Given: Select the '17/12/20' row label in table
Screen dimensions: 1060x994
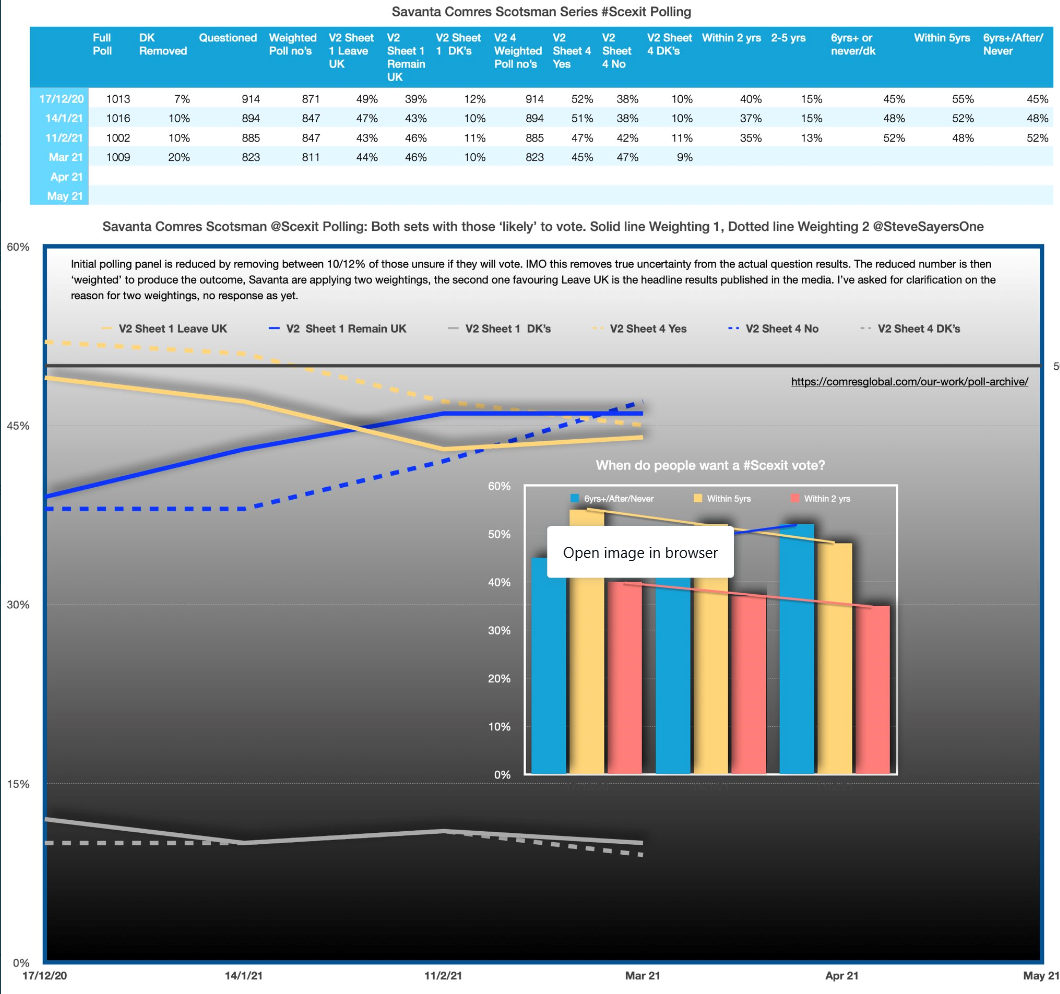Looking at the screenshot, I should [58, 99].
